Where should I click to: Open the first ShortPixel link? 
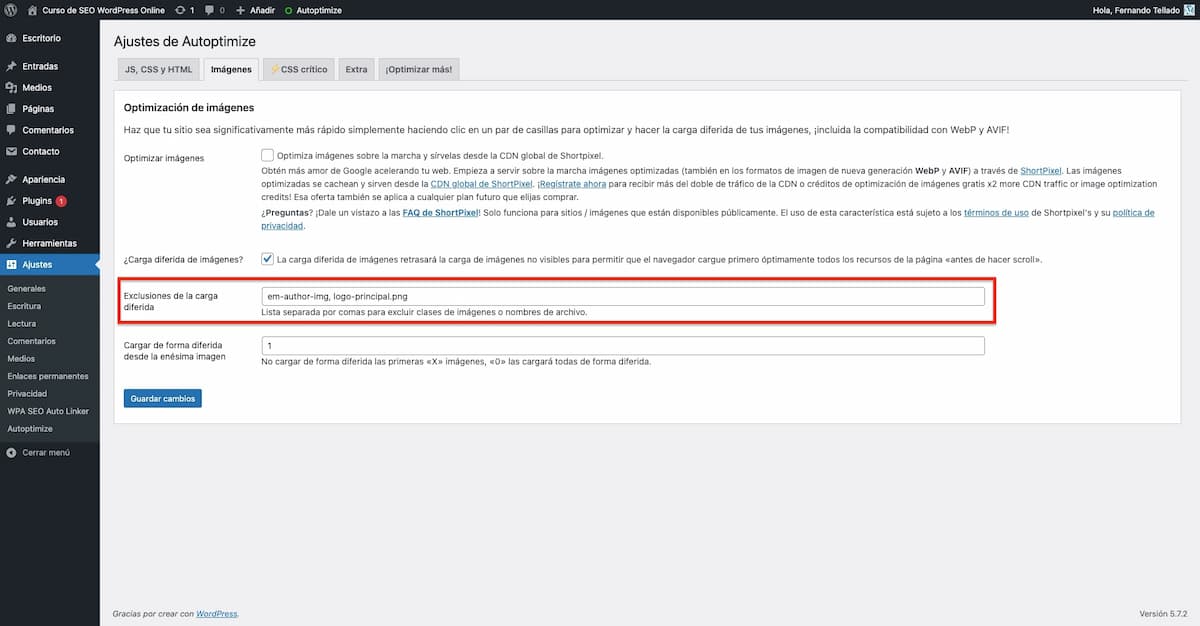(x=1041, y=171)
